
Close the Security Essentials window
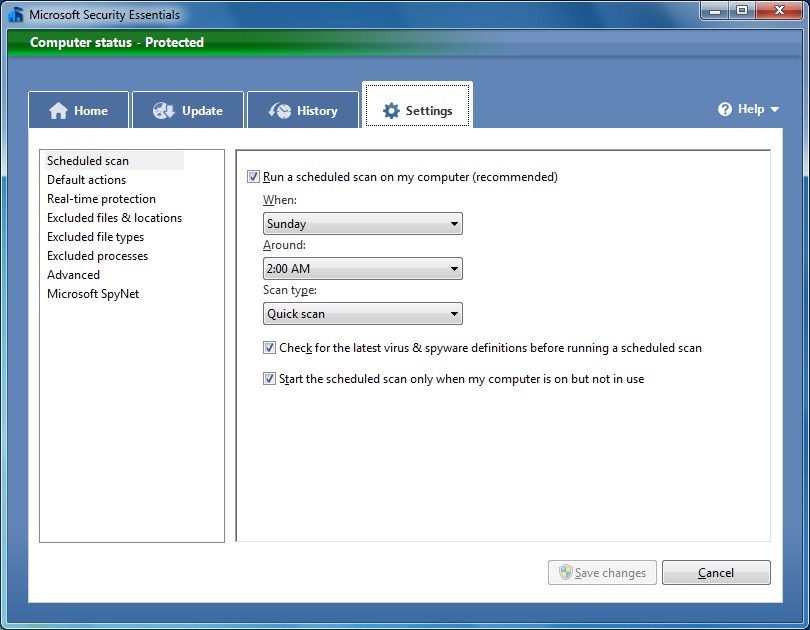coord(780,10)
